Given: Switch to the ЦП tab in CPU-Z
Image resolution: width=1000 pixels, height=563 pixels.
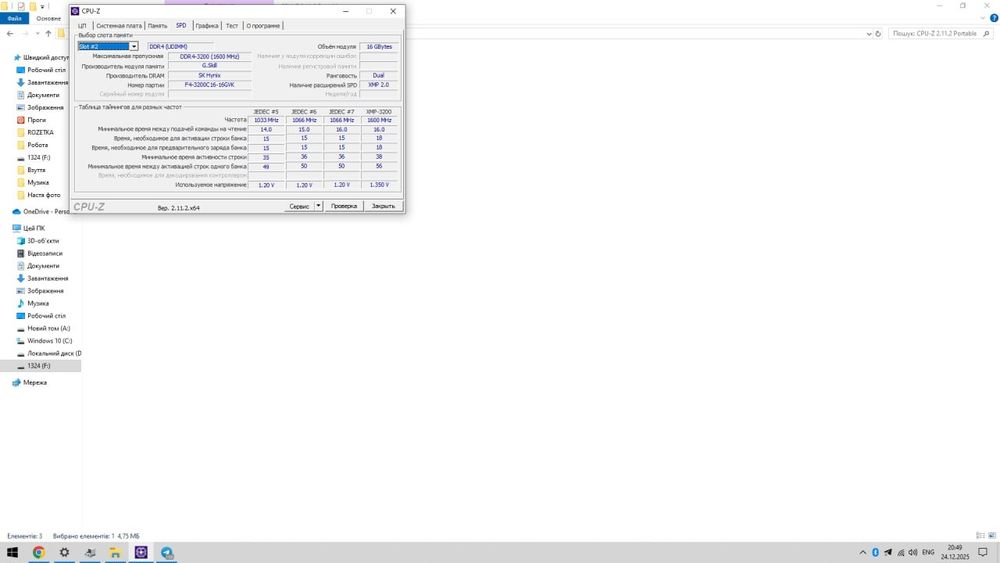Looking at the screenshot, I should coord(82,26).
